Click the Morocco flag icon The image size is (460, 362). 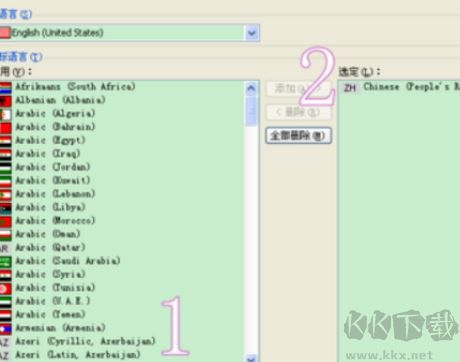click(6, 221)
